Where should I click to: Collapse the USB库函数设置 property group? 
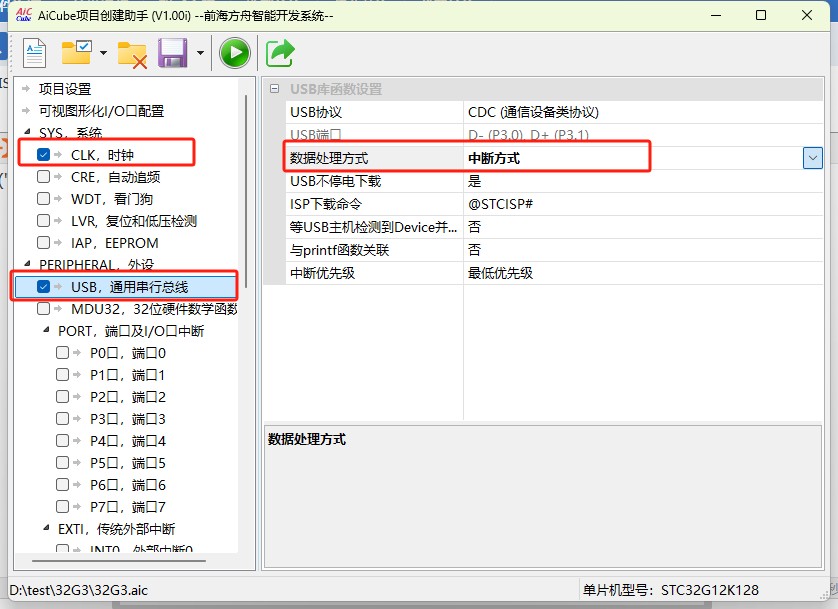coord(274,89)
